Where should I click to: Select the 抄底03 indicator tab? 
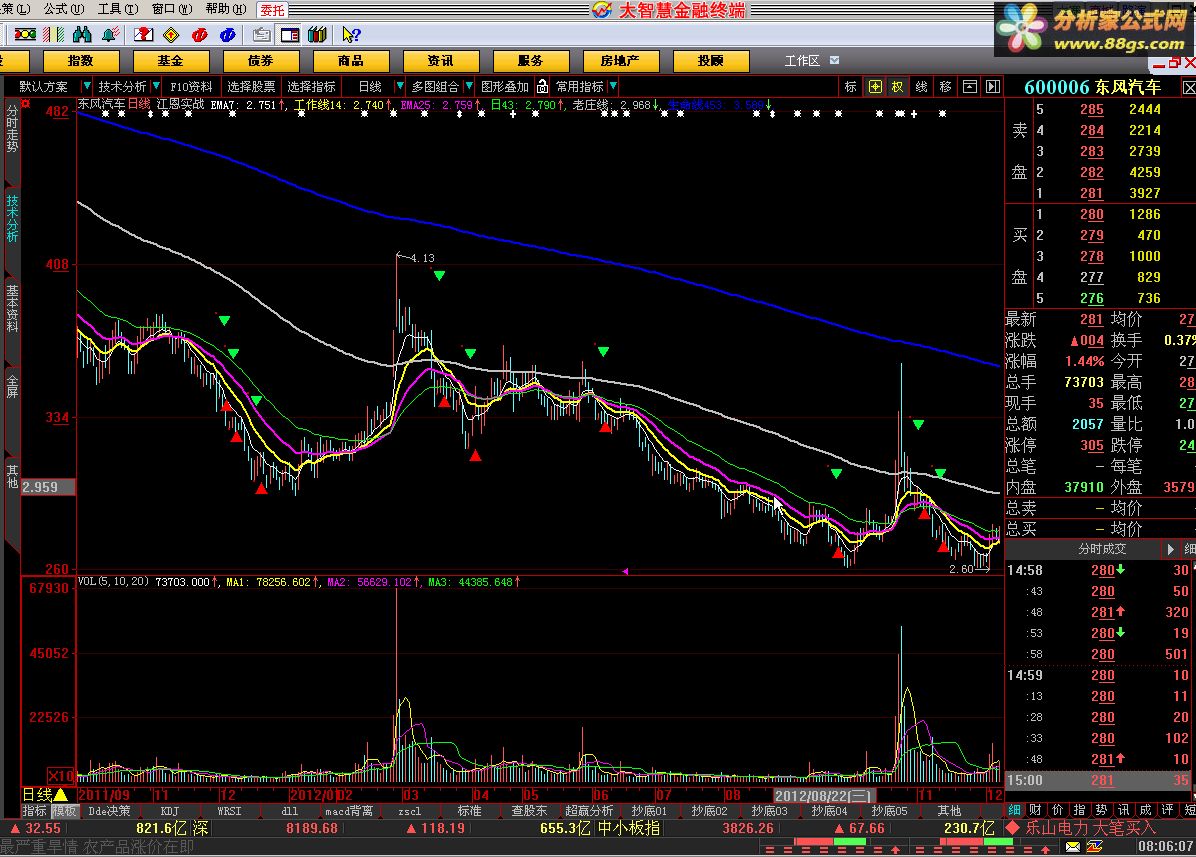coord(769,811)
